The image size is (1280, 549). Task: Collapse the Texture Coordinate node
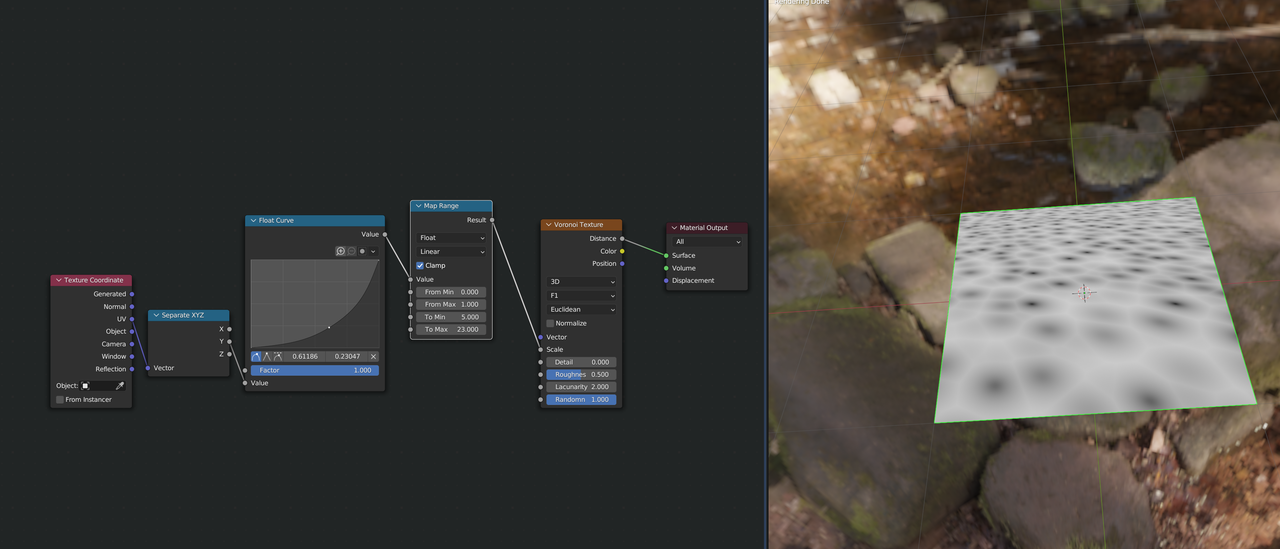[58, 280]
